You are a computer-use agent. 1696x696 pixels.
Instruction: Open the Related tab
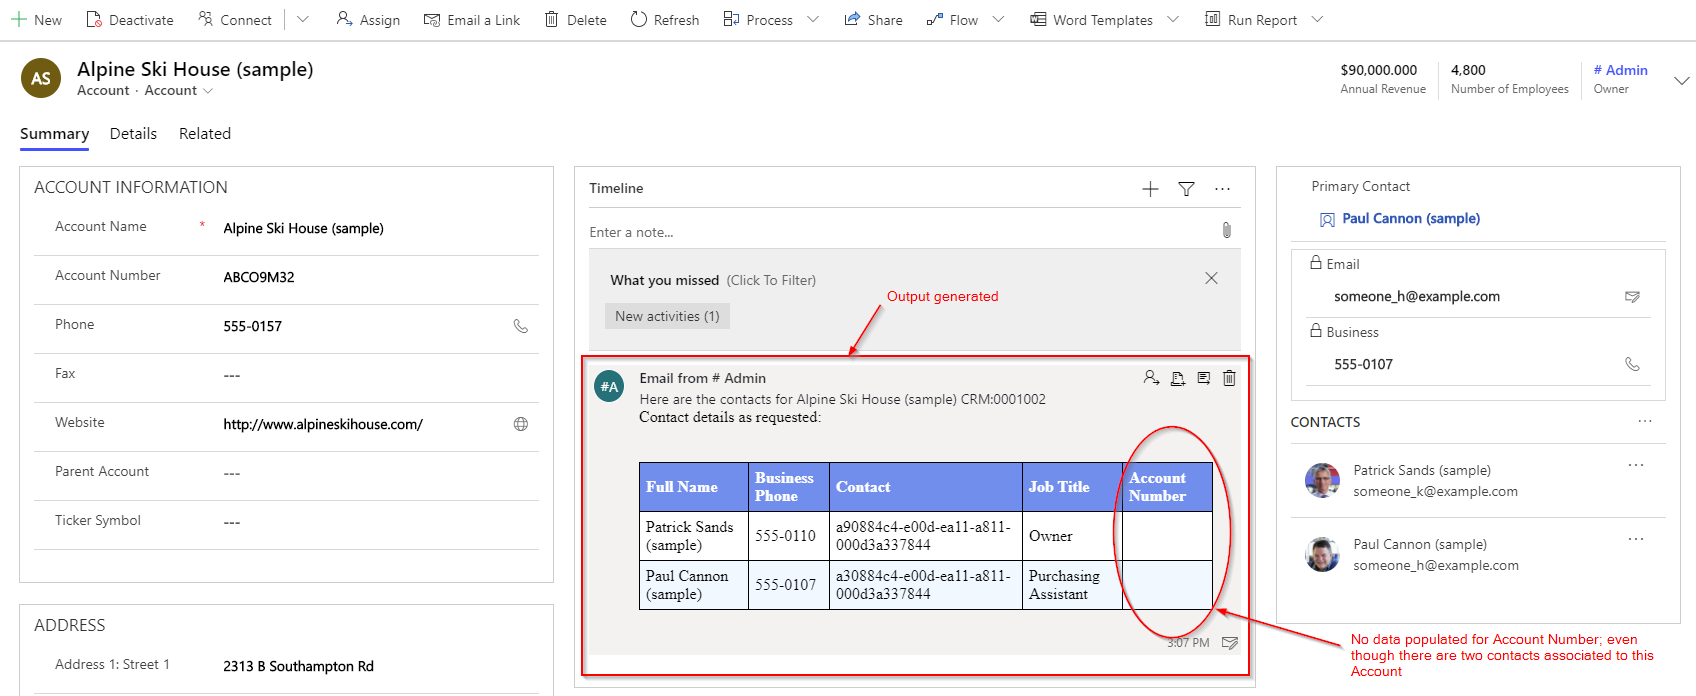click(205, 134)
